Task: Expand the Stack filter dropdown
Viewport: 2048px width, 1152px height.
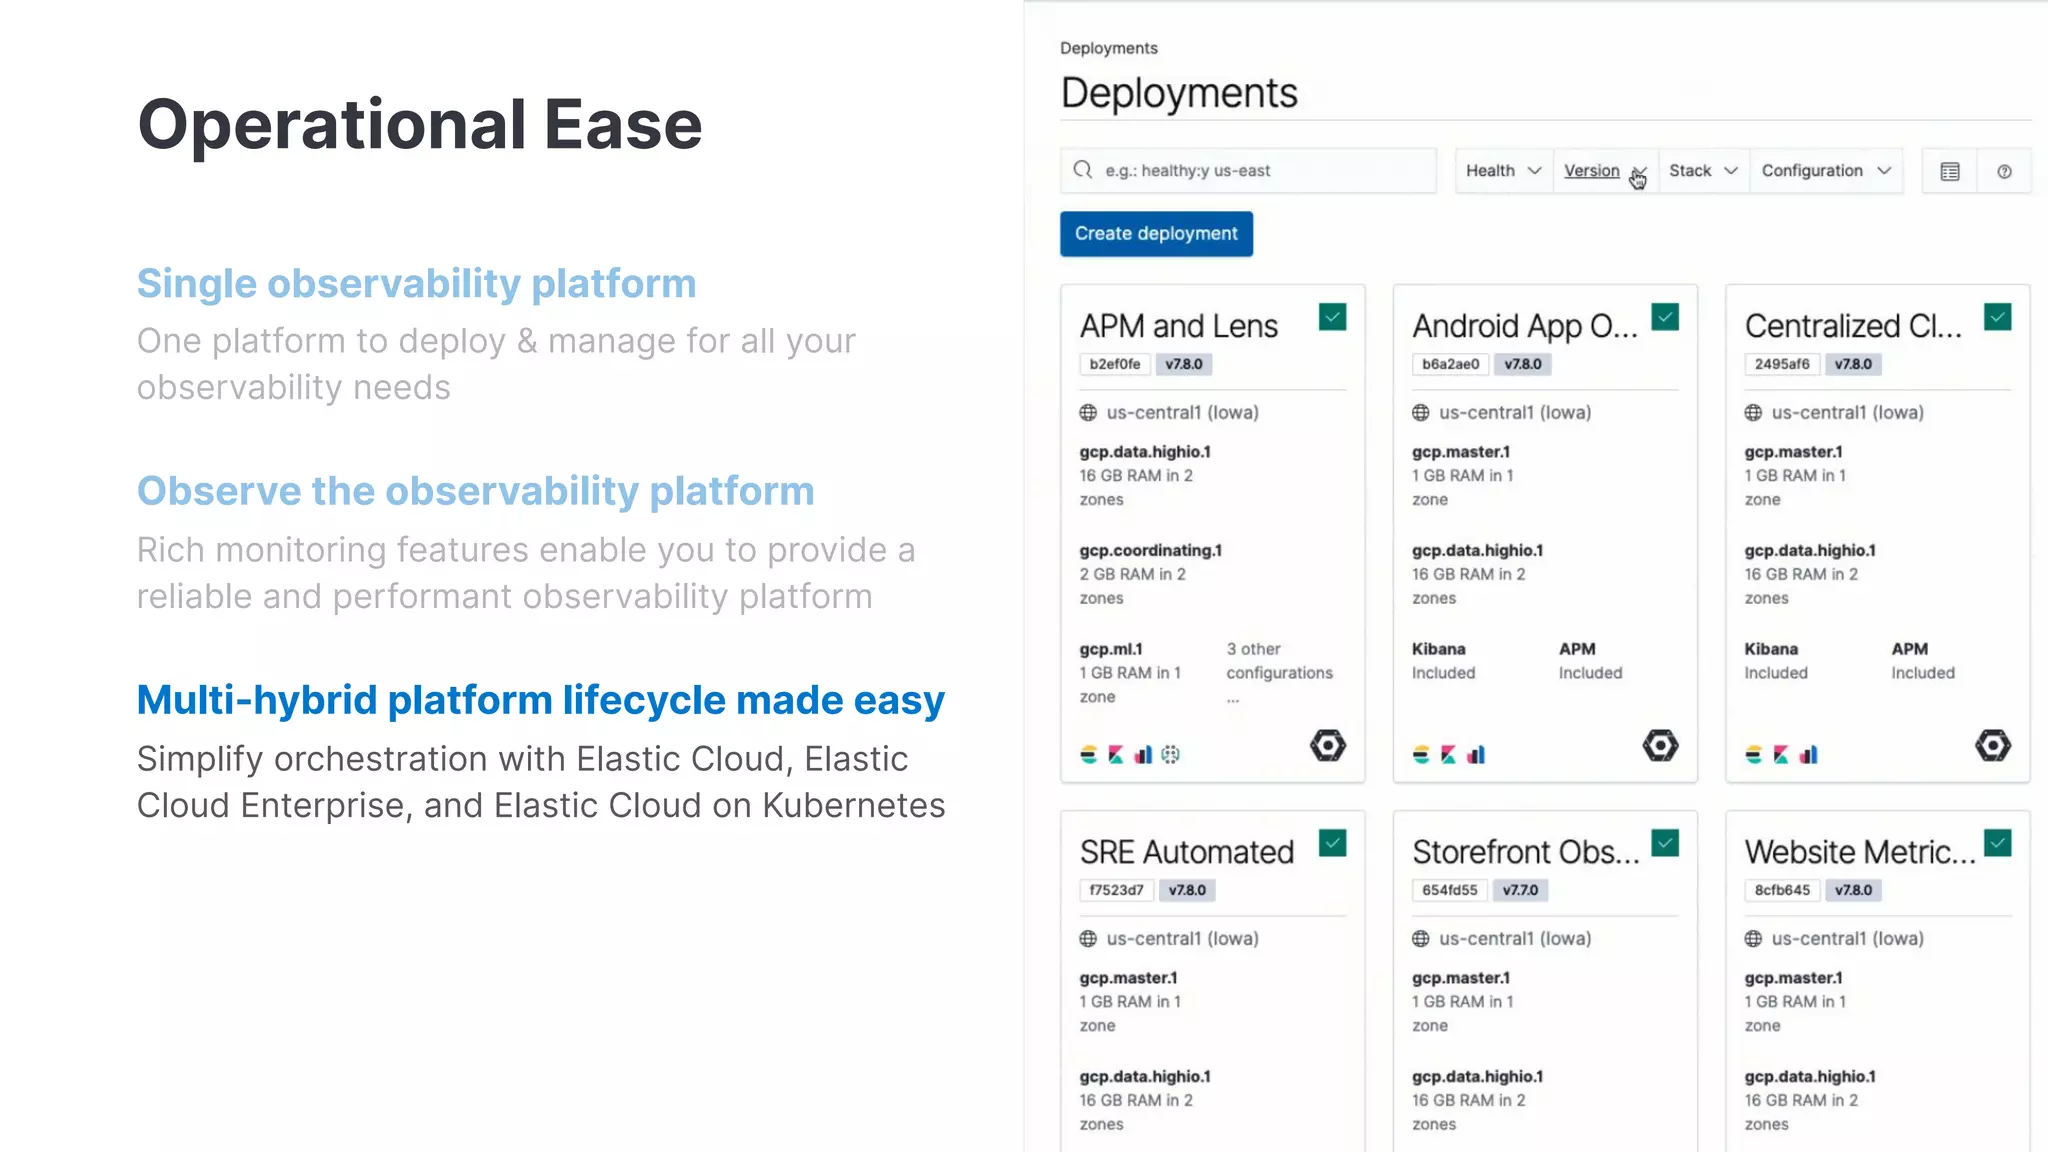Action: click(x=1703, y=171)
